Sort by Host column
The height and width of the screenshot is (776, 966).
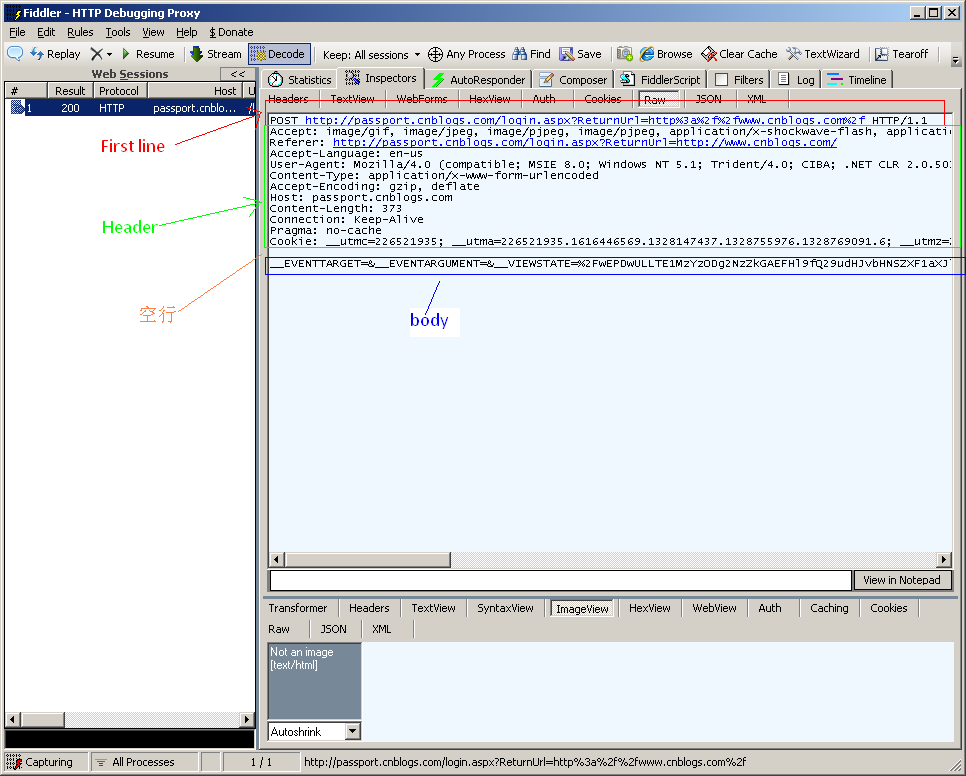(x=195, y=91)
